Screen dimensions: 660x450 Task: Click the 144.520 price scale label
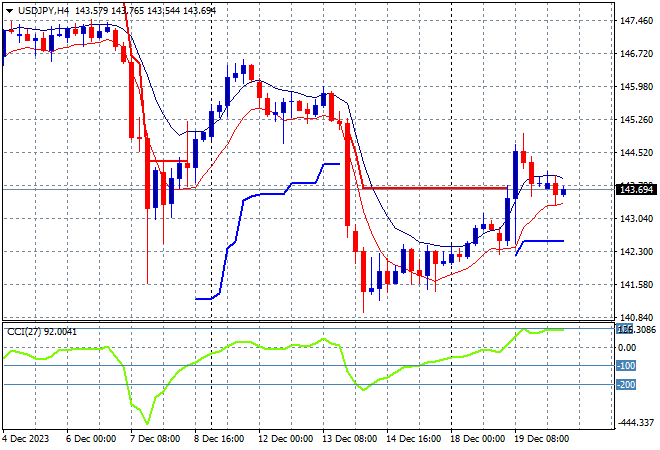coord(637,153)
